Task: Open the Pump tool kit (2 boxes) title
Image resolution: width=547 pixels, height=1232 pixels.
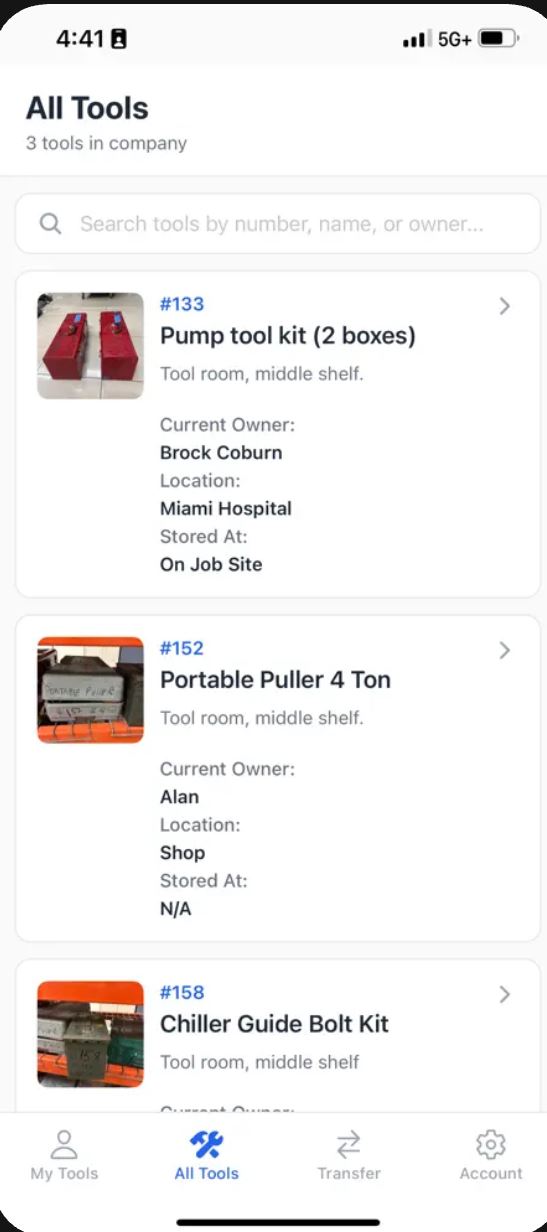Action: pyautogui.click(x=288, y=335)
